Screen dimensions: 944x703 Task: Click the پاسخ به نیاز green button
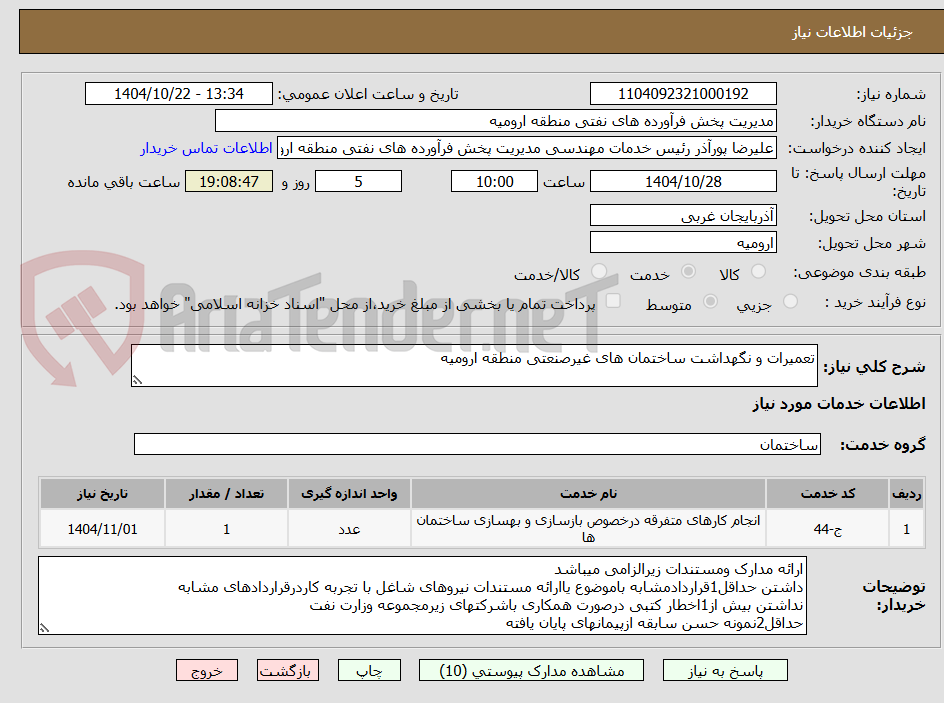coord(725,670)
